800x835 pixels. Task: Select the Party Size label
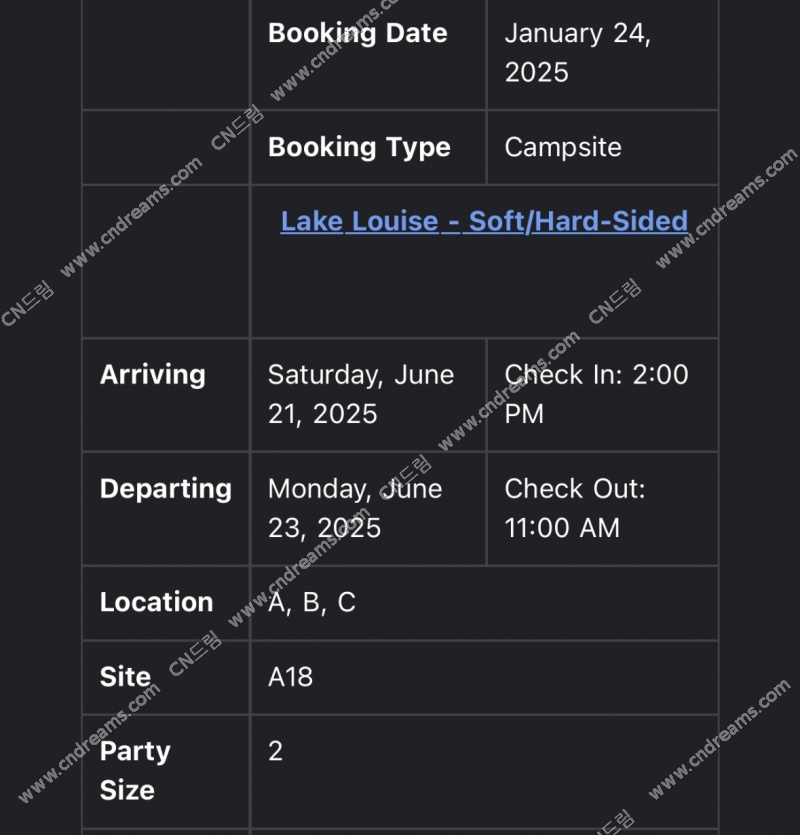pyautogui.click(x=135, y=771)
